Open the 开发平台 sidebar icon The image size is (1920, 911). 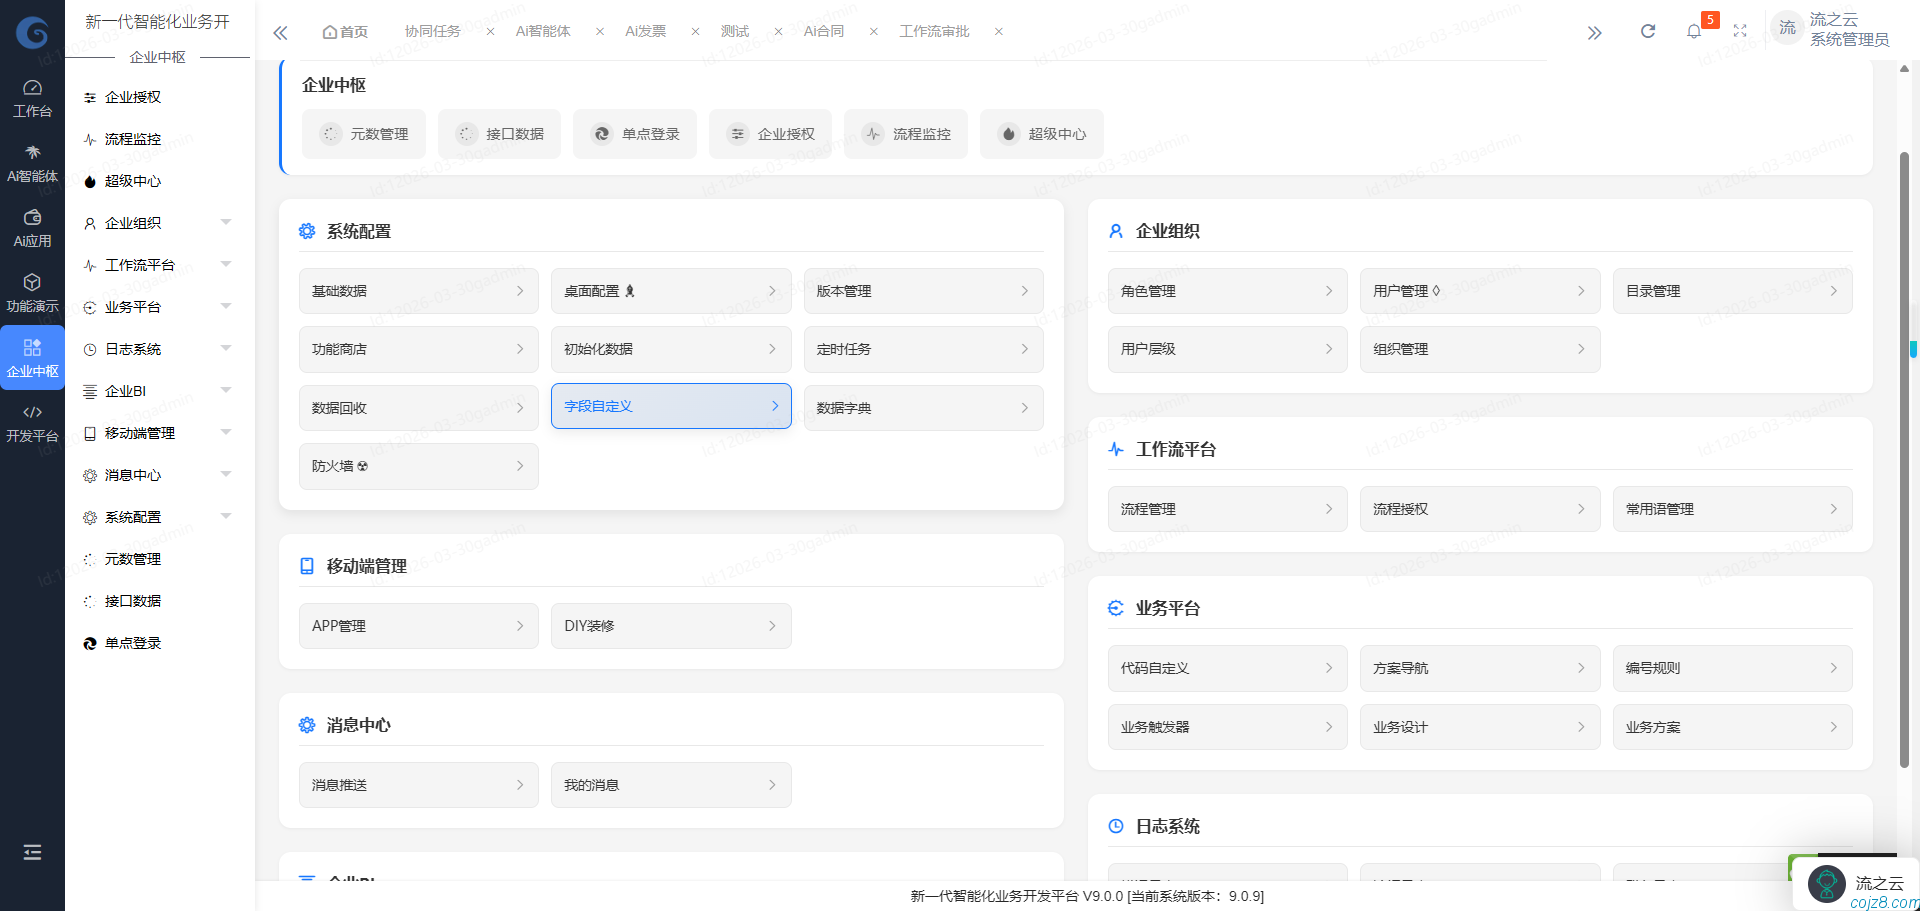[33, 420]
